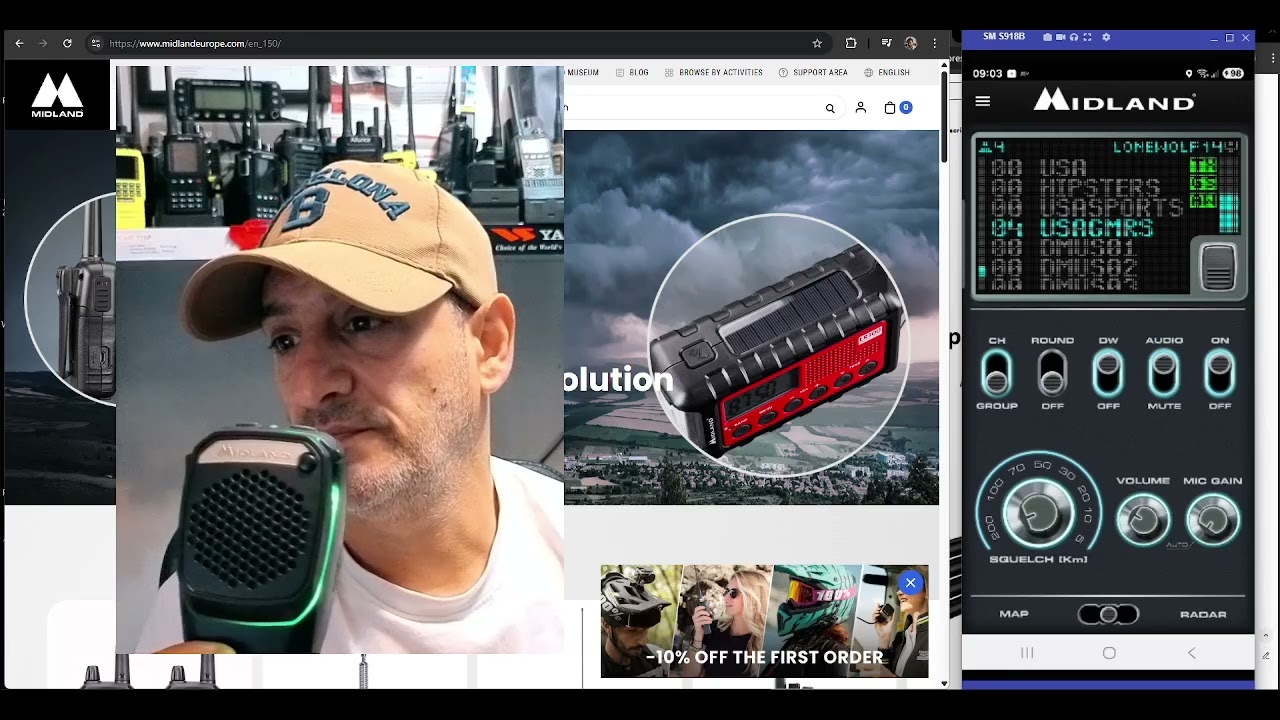
Task: Open the Support Area link
Action: coord(813,73)
